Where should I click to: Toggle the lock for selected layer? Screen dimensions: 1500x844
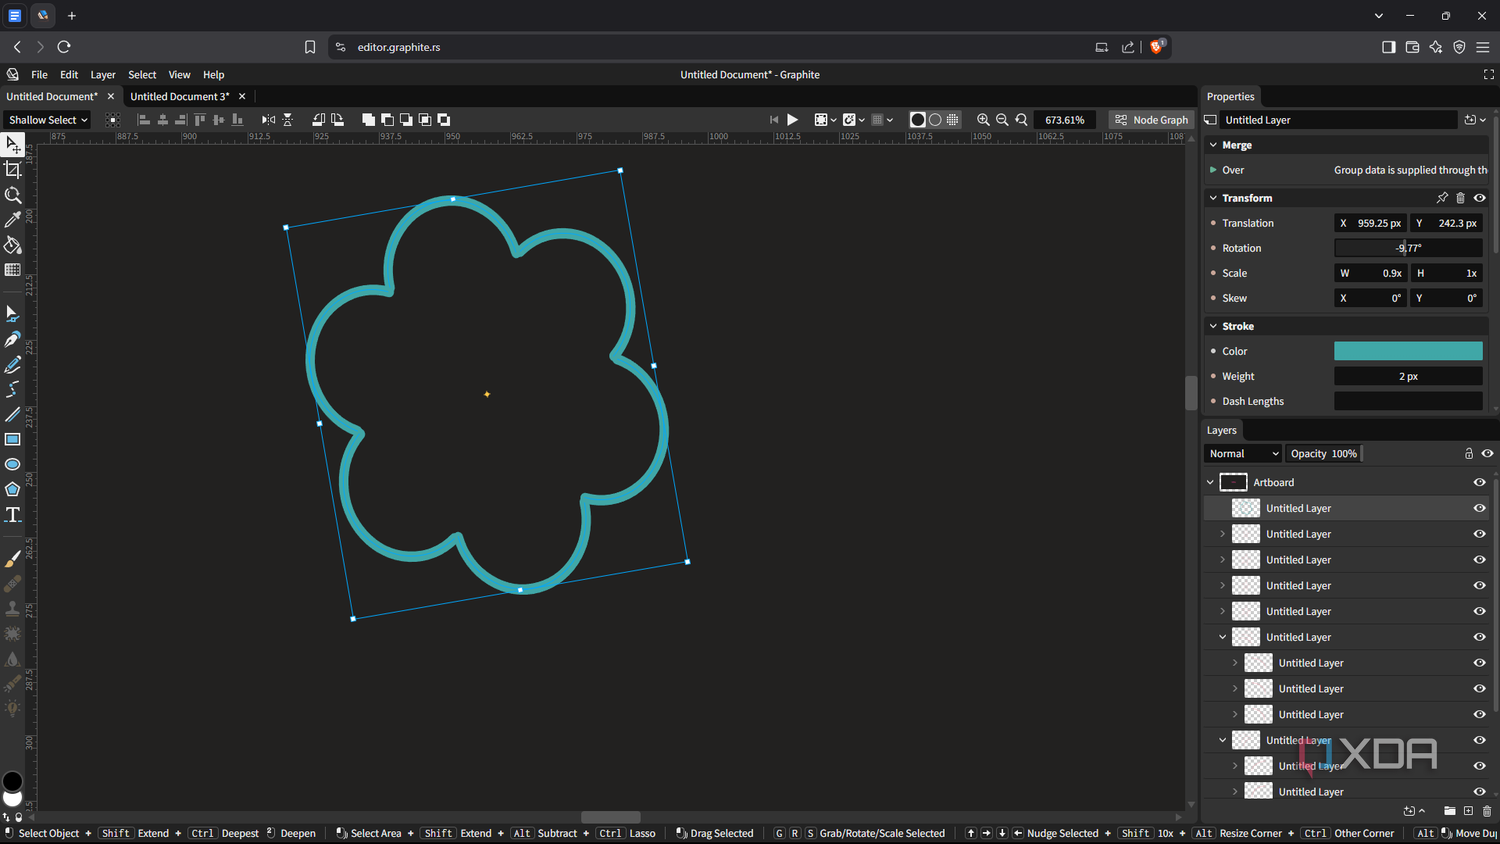point(1469,454)
